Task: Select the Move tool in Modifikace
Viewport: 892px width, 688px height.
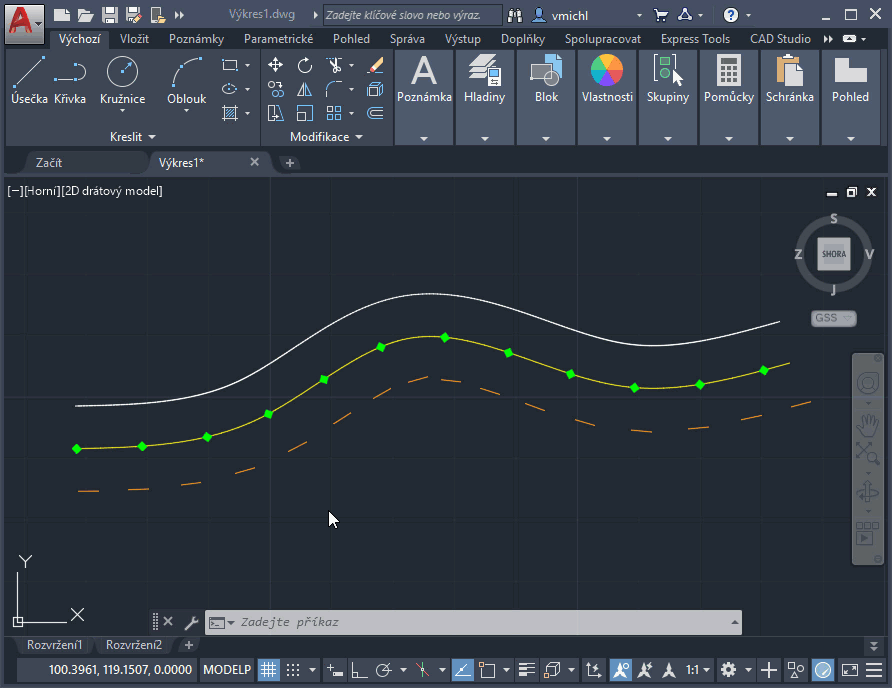Action: point(276,65)
